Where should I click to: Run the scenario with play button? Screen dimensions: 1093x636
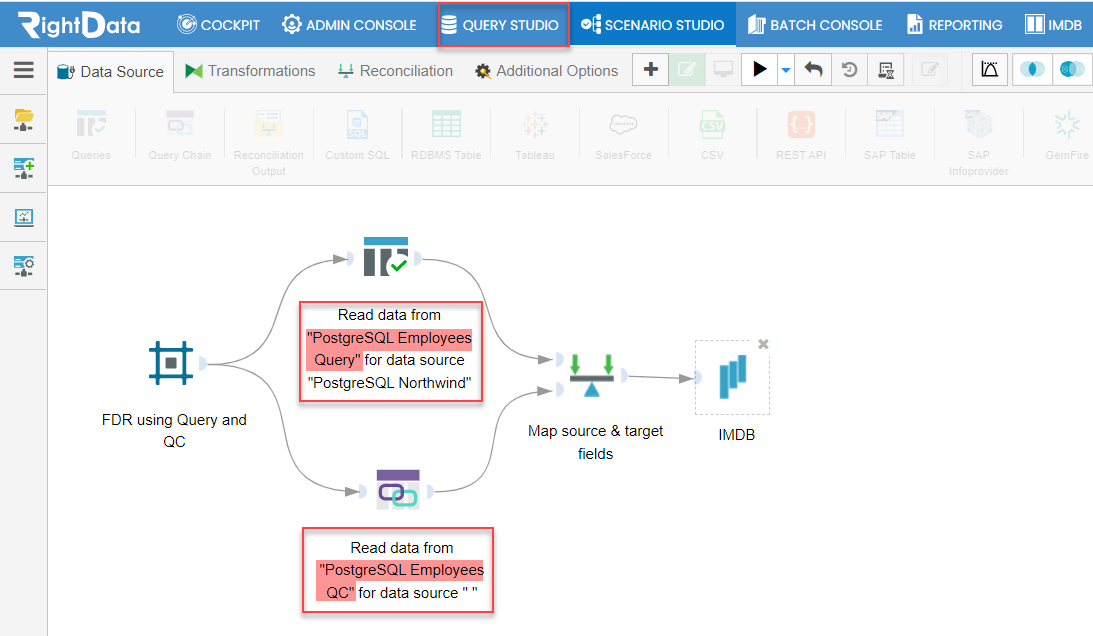[x=759, y=70]
